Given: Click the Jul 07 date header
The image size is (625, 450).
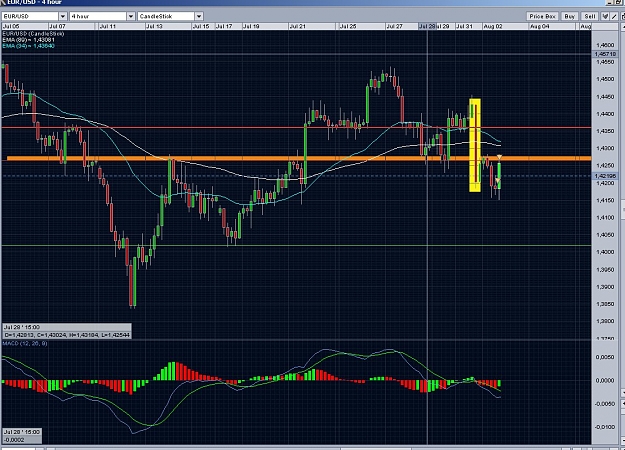Looking at the screenshot, I should click(x=57, y=26).
